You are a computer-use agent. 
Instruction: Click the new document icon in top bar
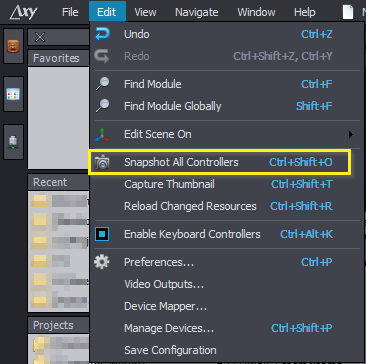click(x=348, y=12)
